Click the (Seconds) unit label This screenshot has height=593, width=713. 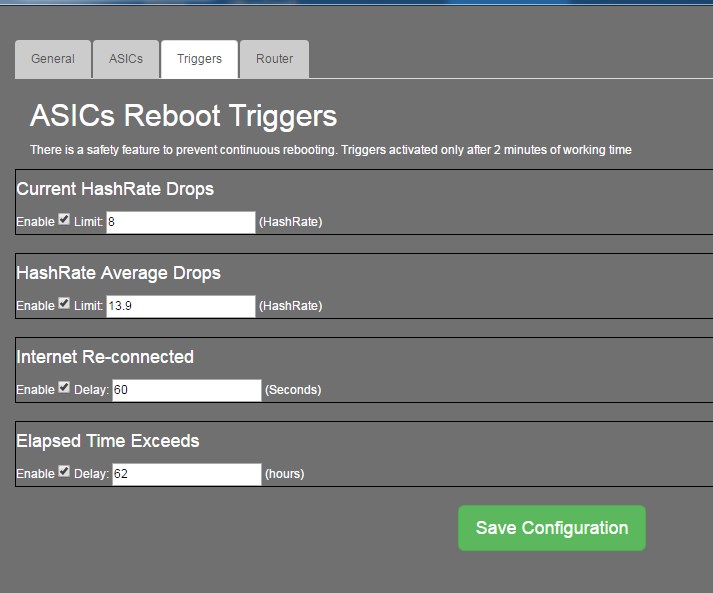293,390
